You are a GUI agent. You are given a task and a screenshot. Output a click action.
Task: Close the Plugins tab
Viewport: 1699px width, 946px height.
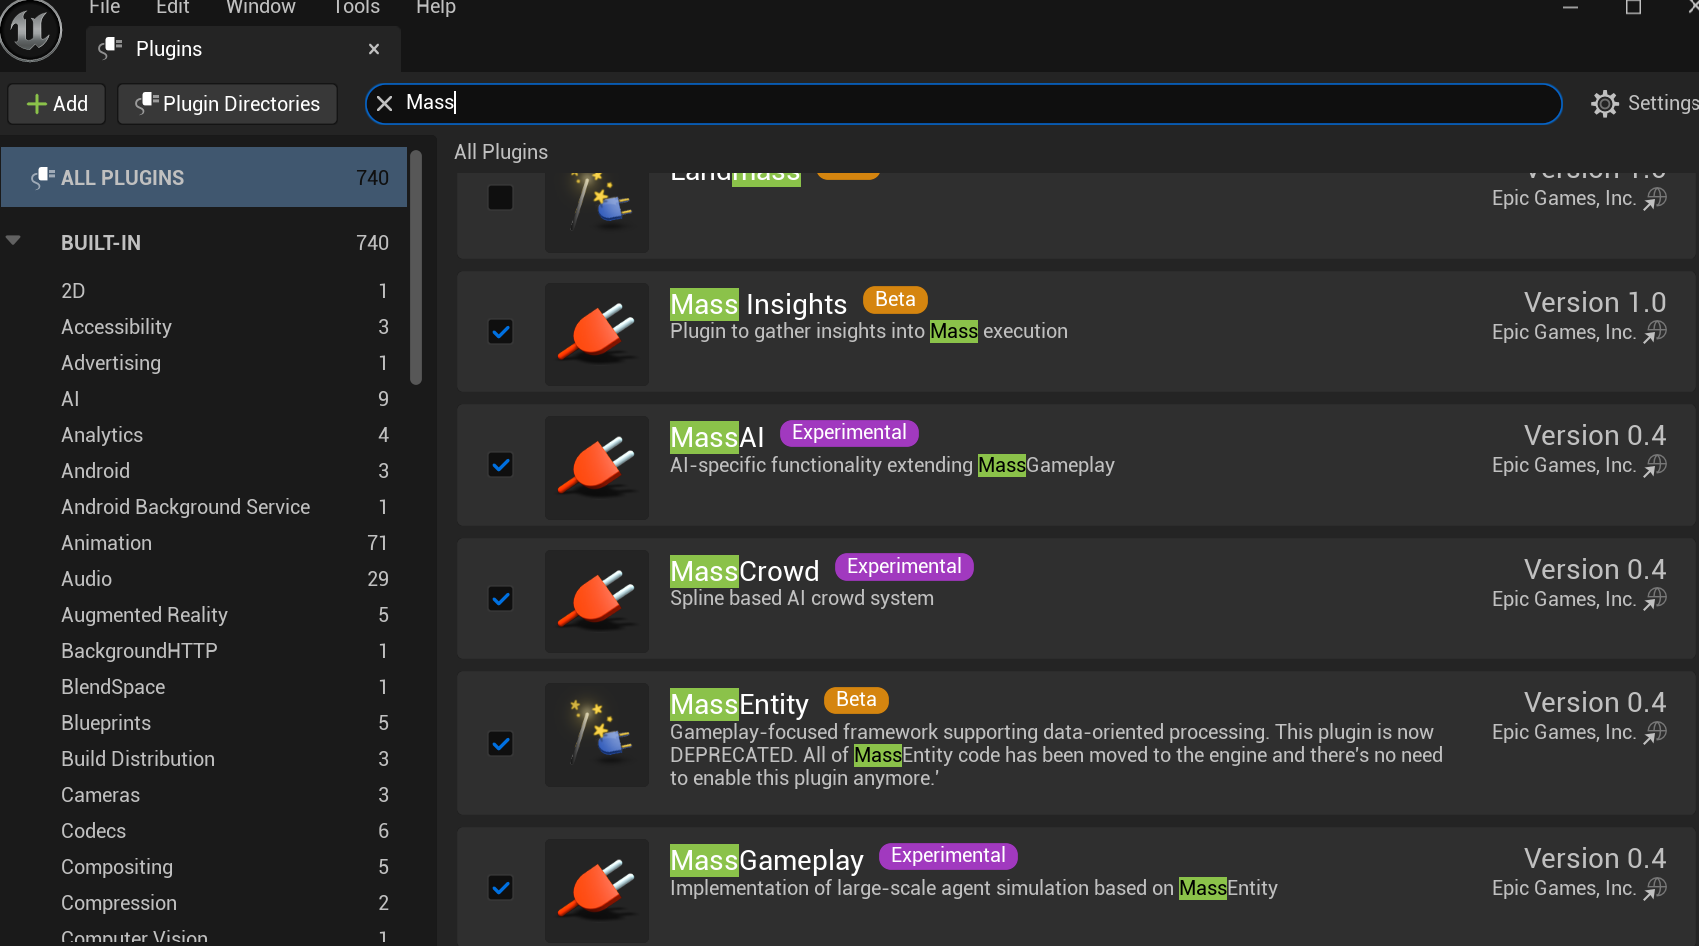(374, 49)
